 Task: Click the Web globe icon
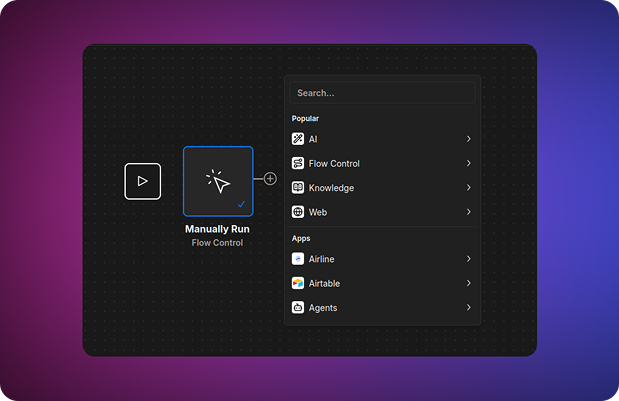[x=298, y=212]
